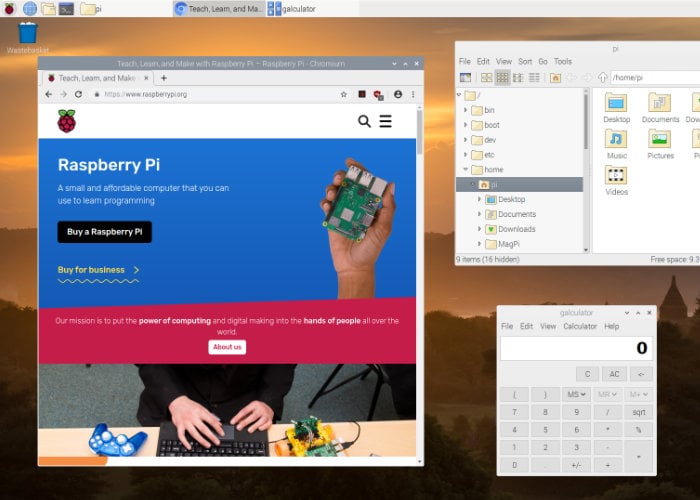The image size is (700, 500).
Task: Switch to the galculator taskbar entry
Action: pyautogui.click(x=292, y=8)
